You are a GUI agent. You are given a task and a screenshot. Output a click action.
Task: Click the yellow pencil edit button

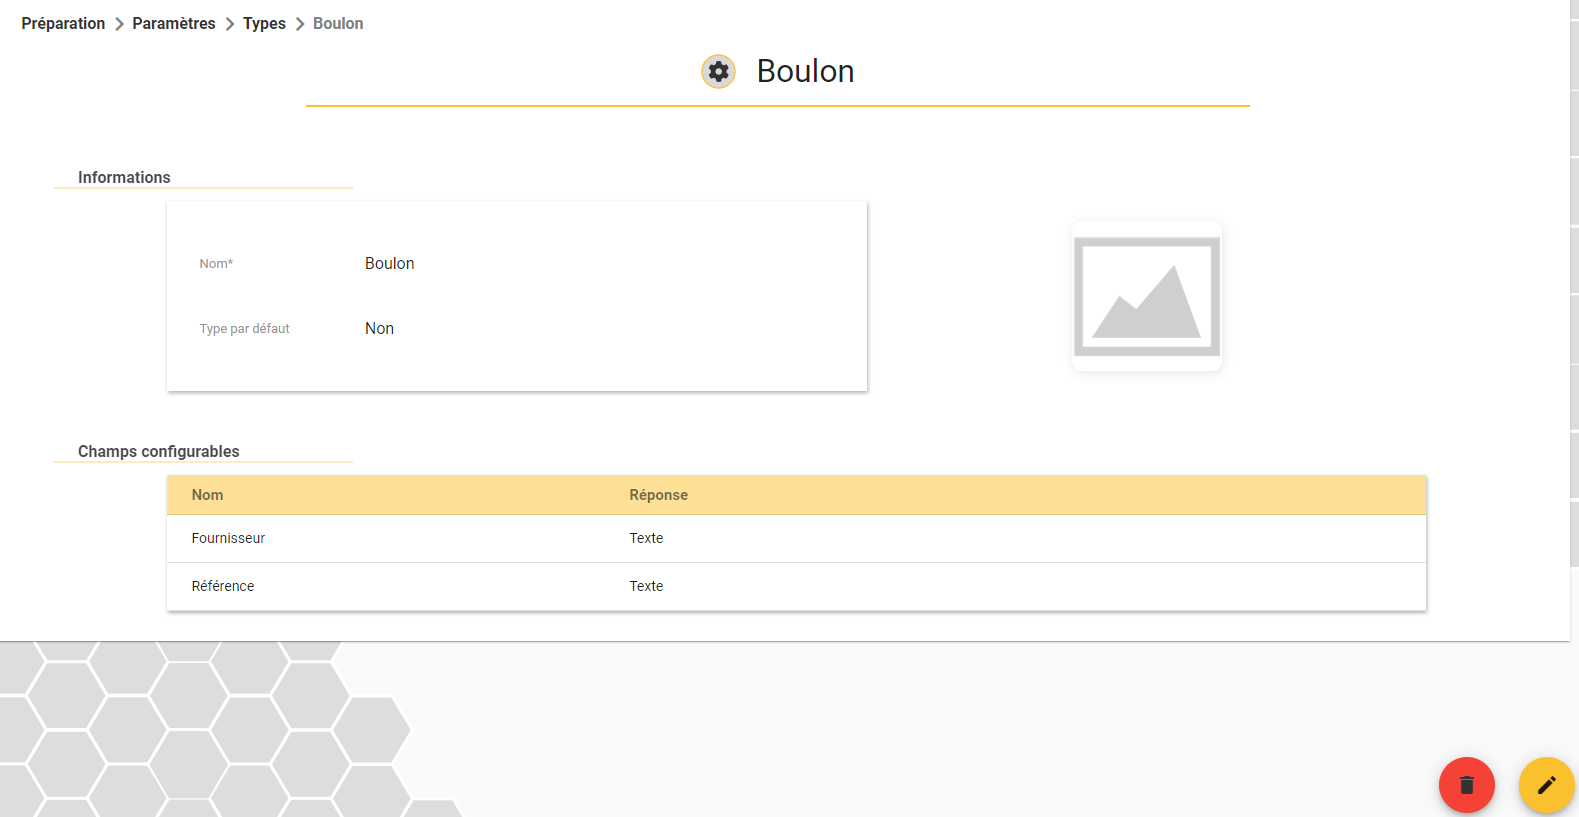1546,785
